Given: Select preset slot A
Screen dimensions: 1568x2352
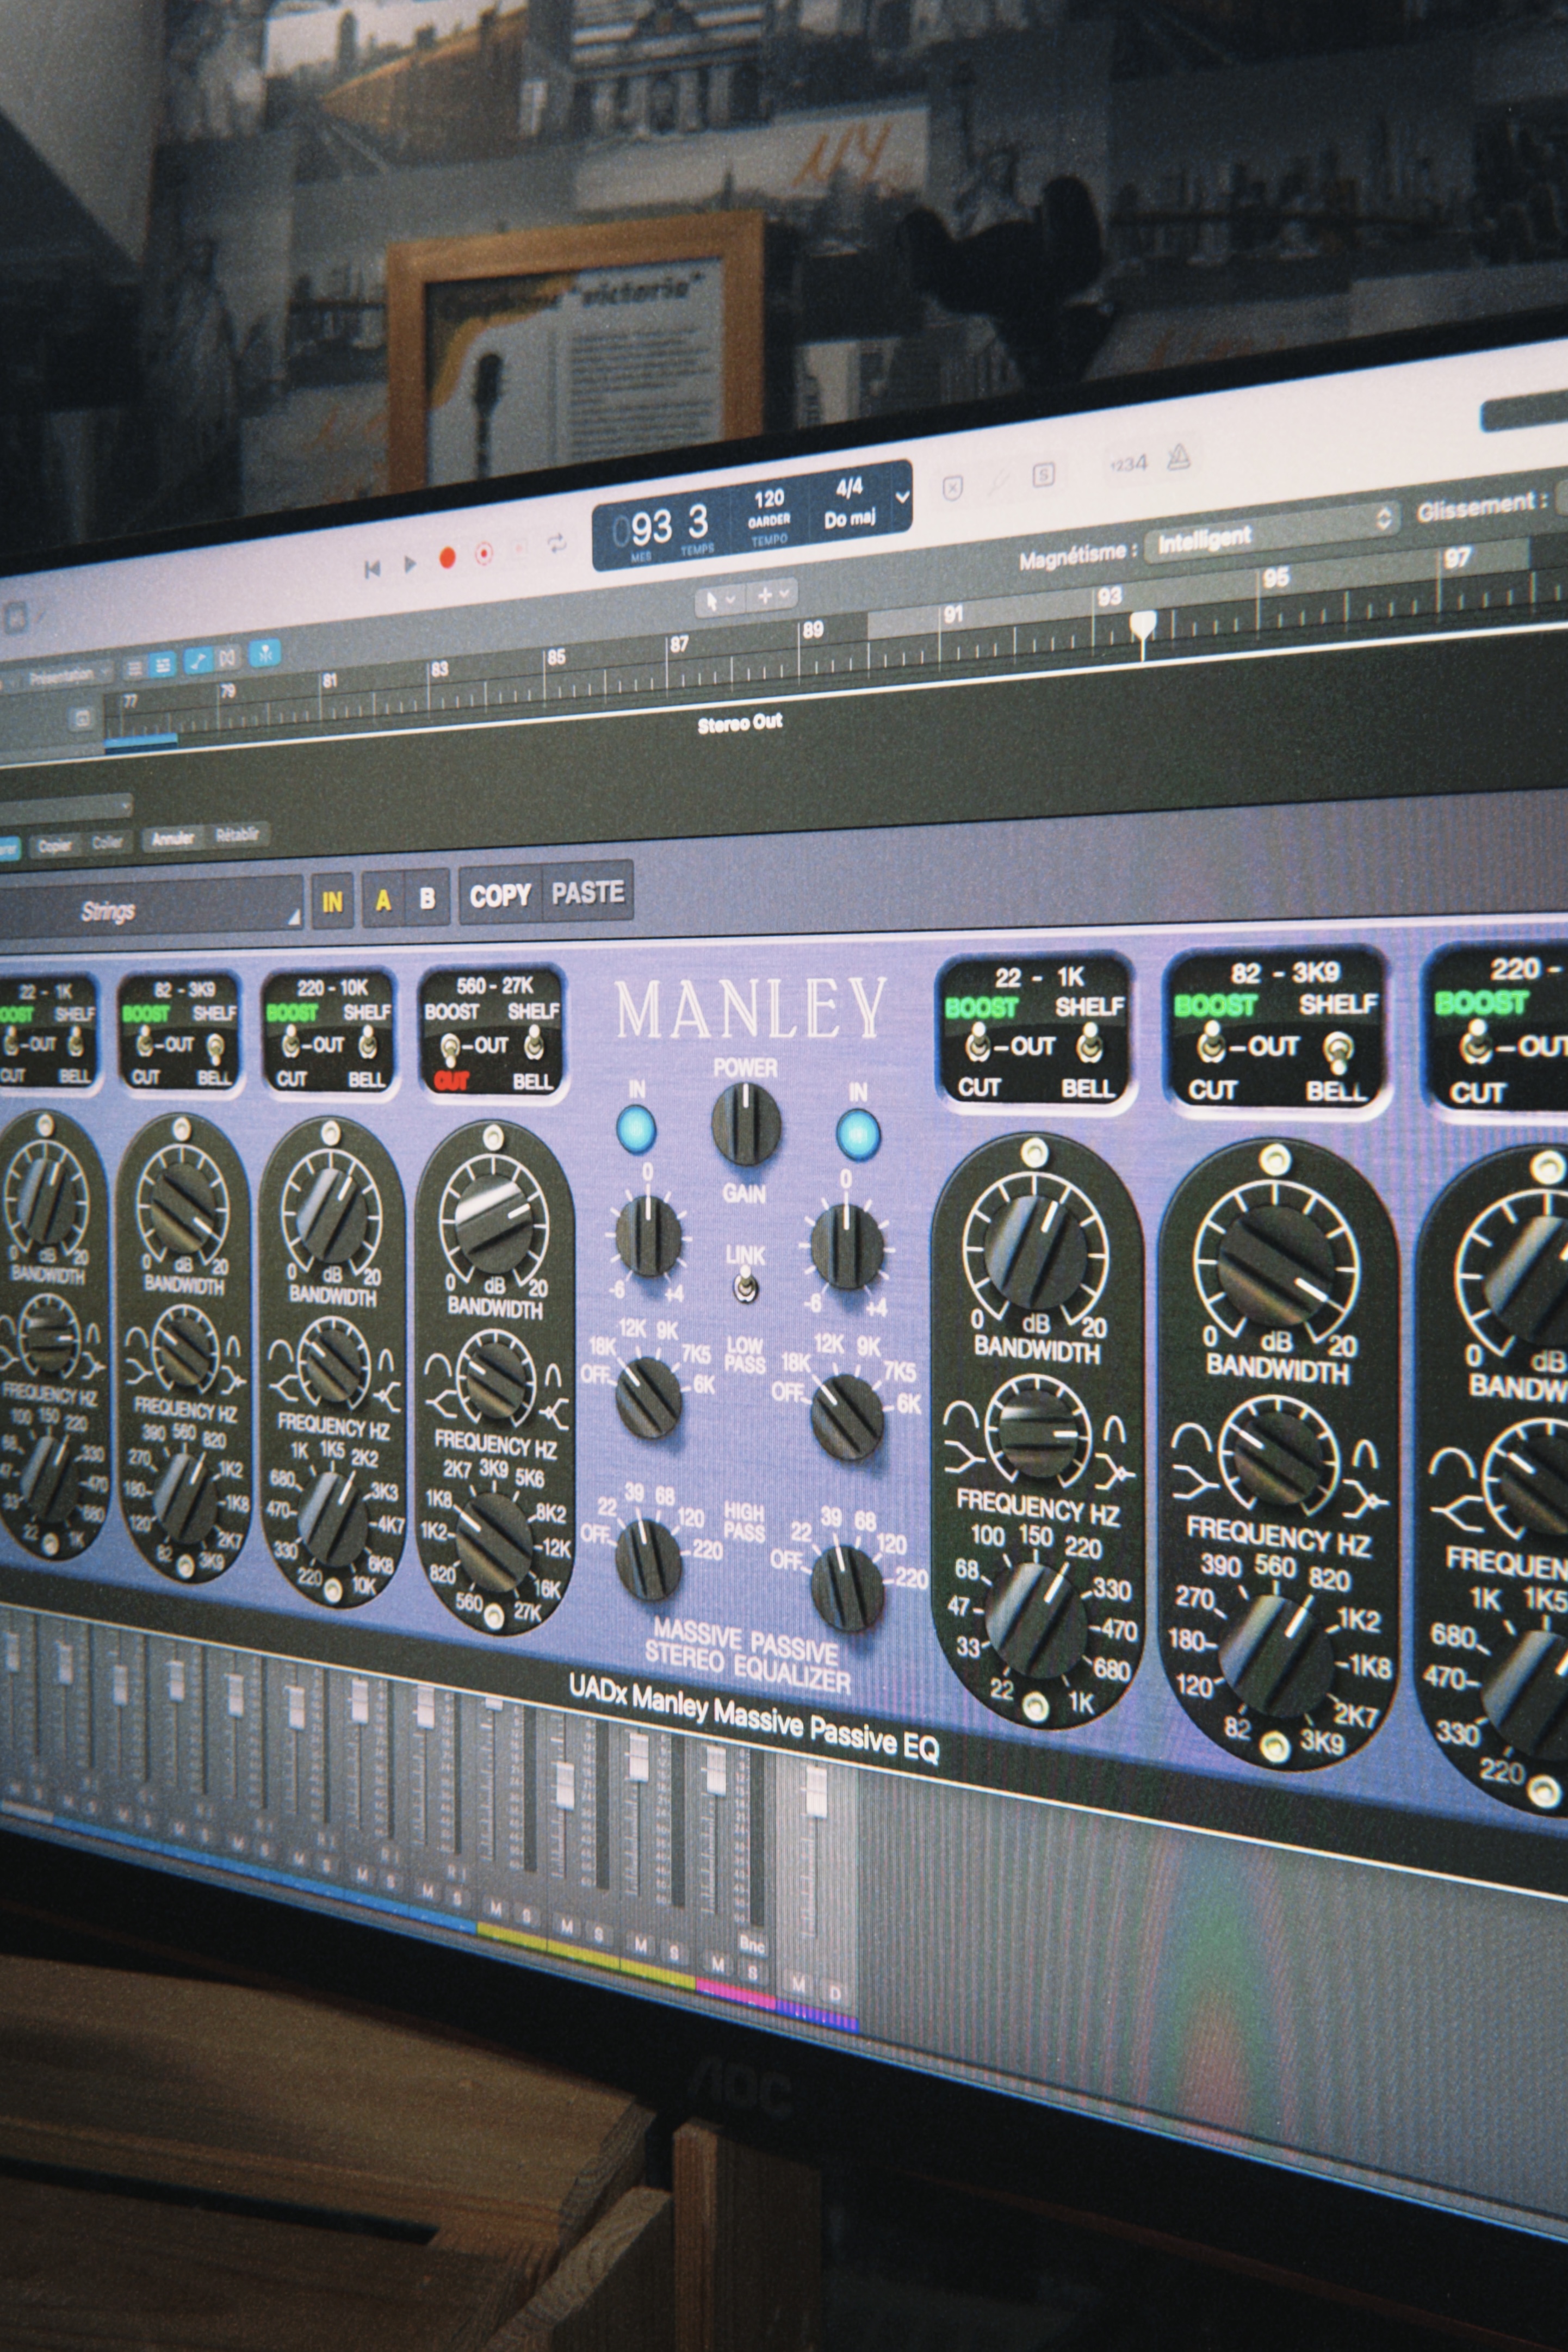Looking at the screenshot, I should (383, 899).
